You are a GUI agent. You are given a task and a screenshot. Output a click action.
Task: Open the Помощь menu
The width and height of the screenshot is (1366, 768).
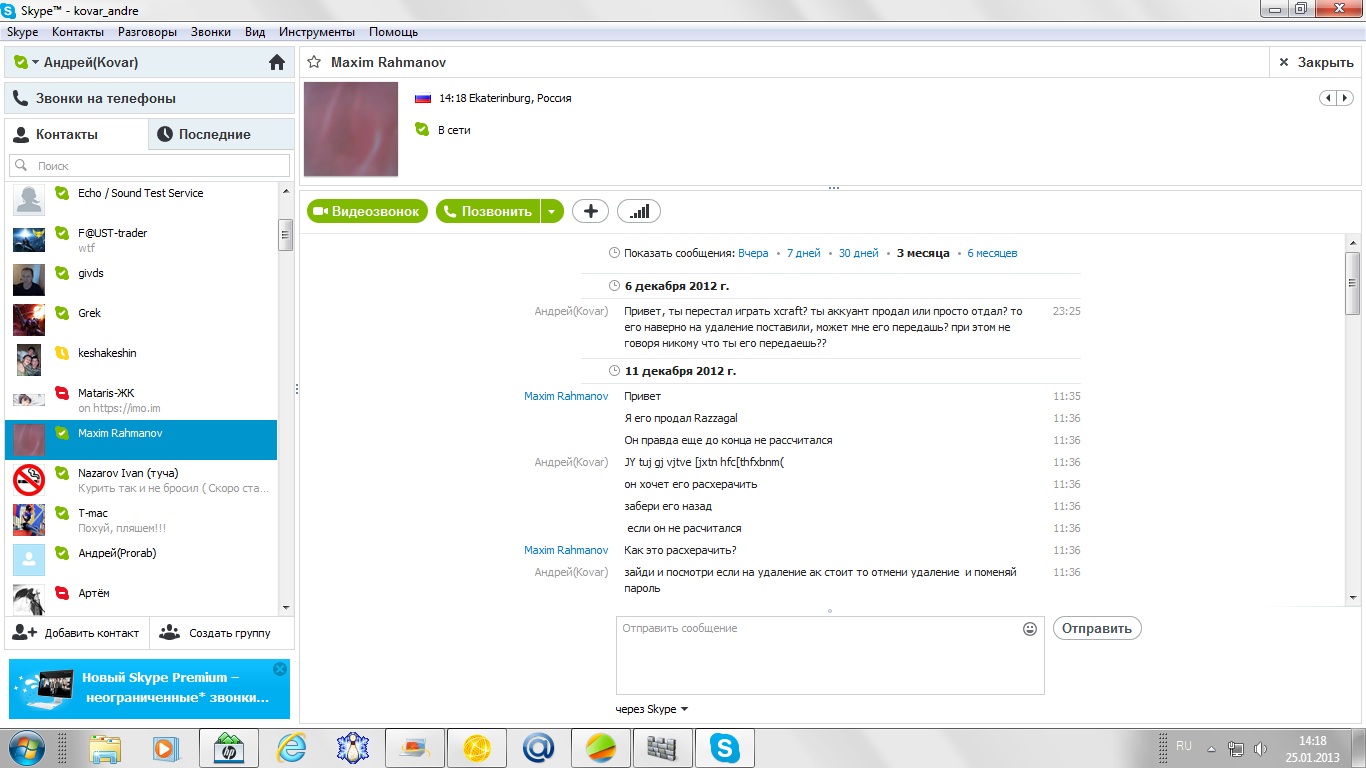pyautogui.click(x=393, y=32)
